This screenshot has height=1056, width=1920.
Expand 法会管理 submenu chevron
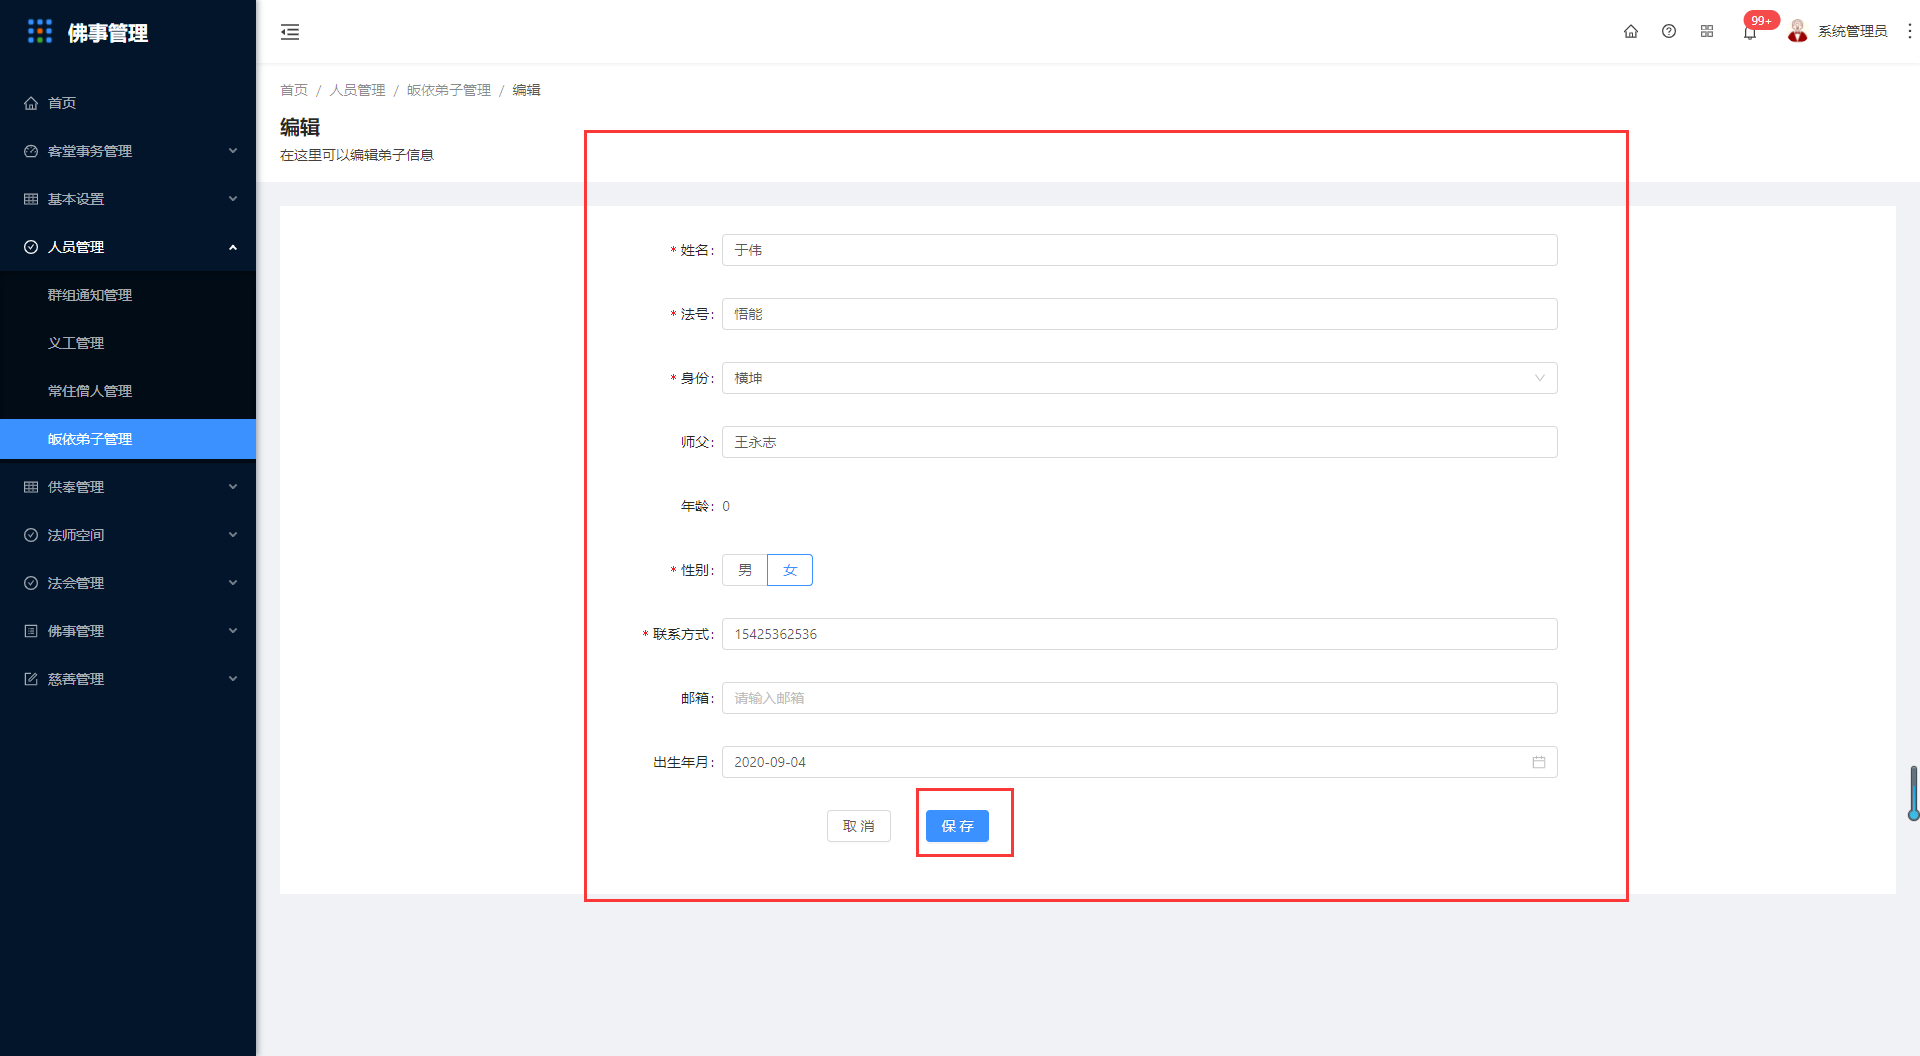click(233, 583)
